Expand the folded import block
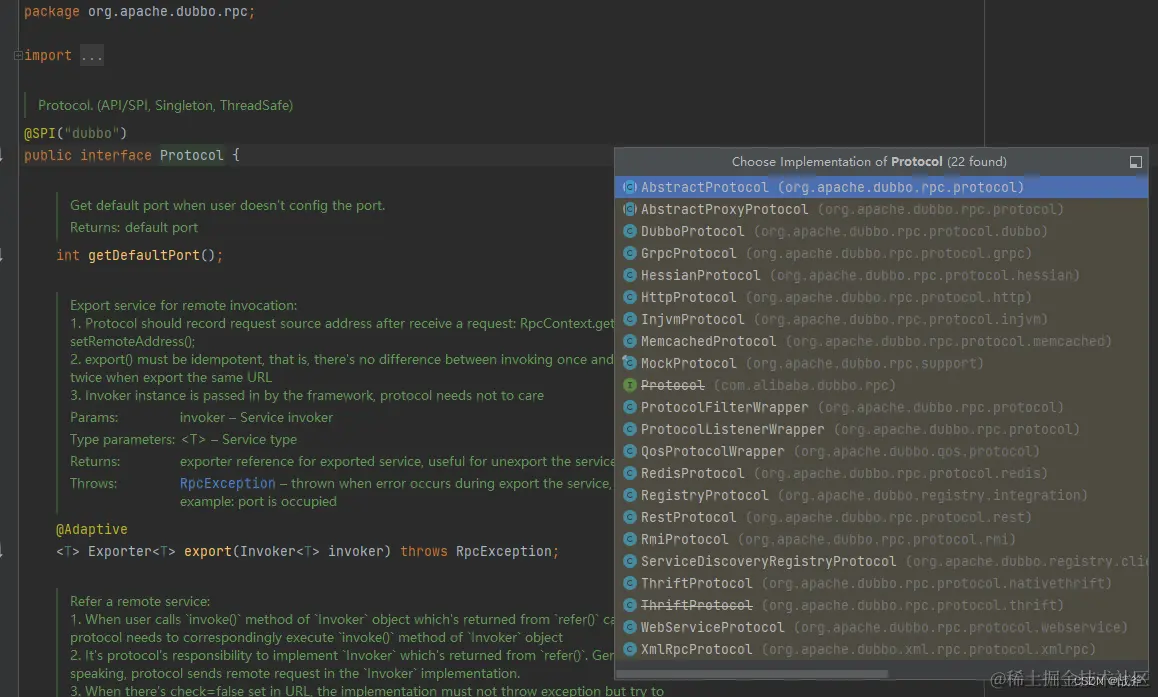This screenshot has height=697, width=1158. pyautogui.click(x=18, y=55)
